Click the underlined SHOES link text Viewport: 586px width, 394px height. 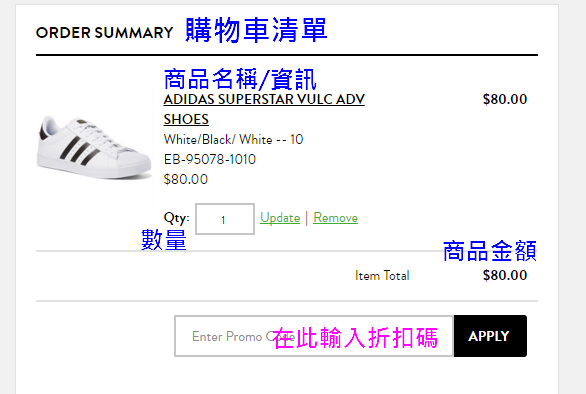pos(186,119)
